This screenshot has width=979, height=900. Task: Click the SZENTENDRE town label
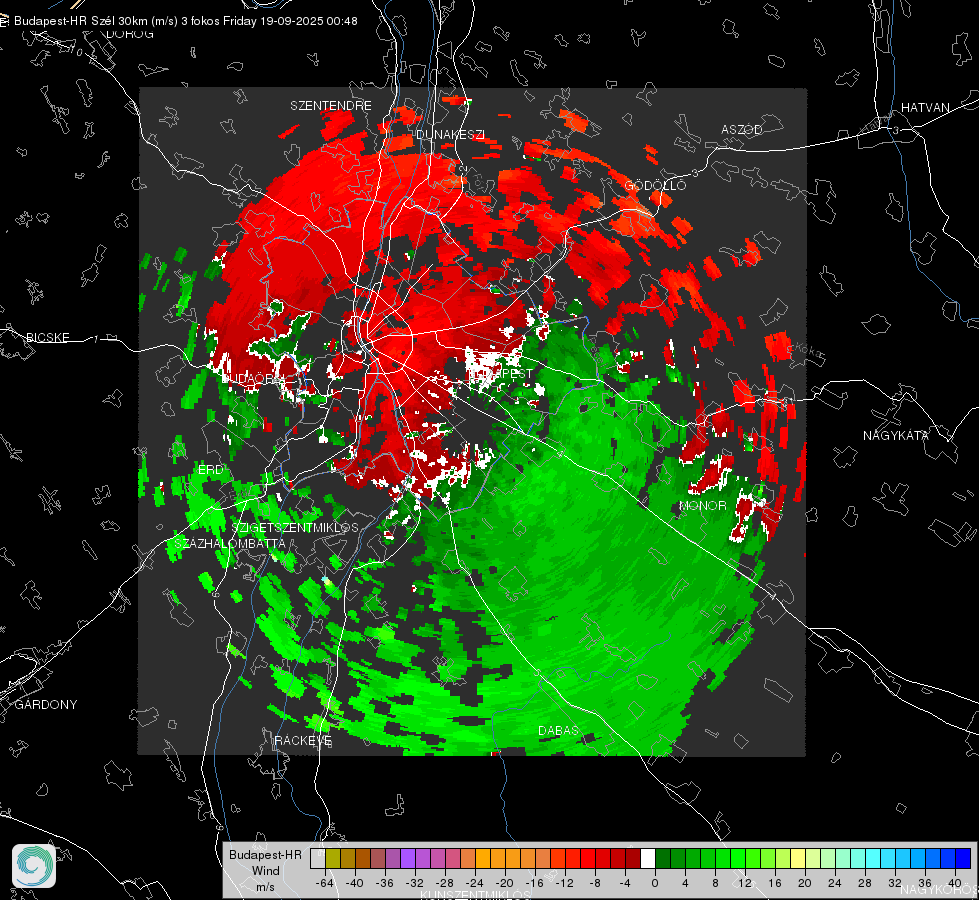(x=331, y=106)
